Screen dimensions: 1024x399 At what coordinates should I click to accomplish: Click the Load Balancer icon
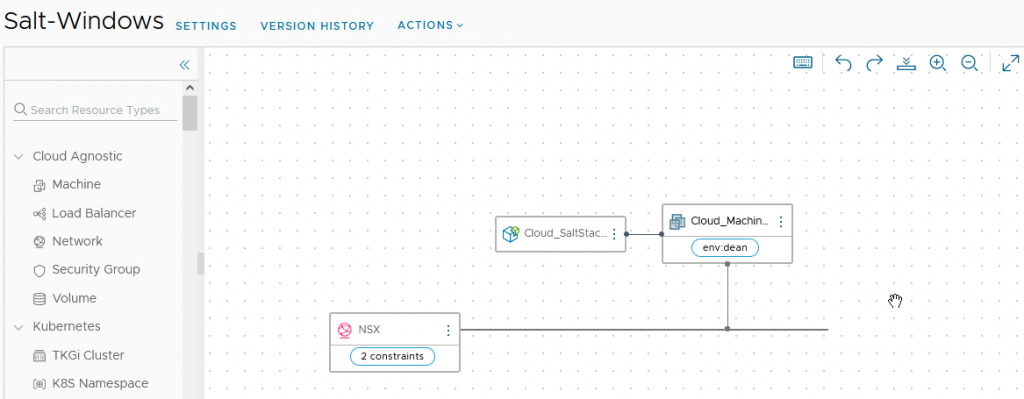click(x=39, y=214)
